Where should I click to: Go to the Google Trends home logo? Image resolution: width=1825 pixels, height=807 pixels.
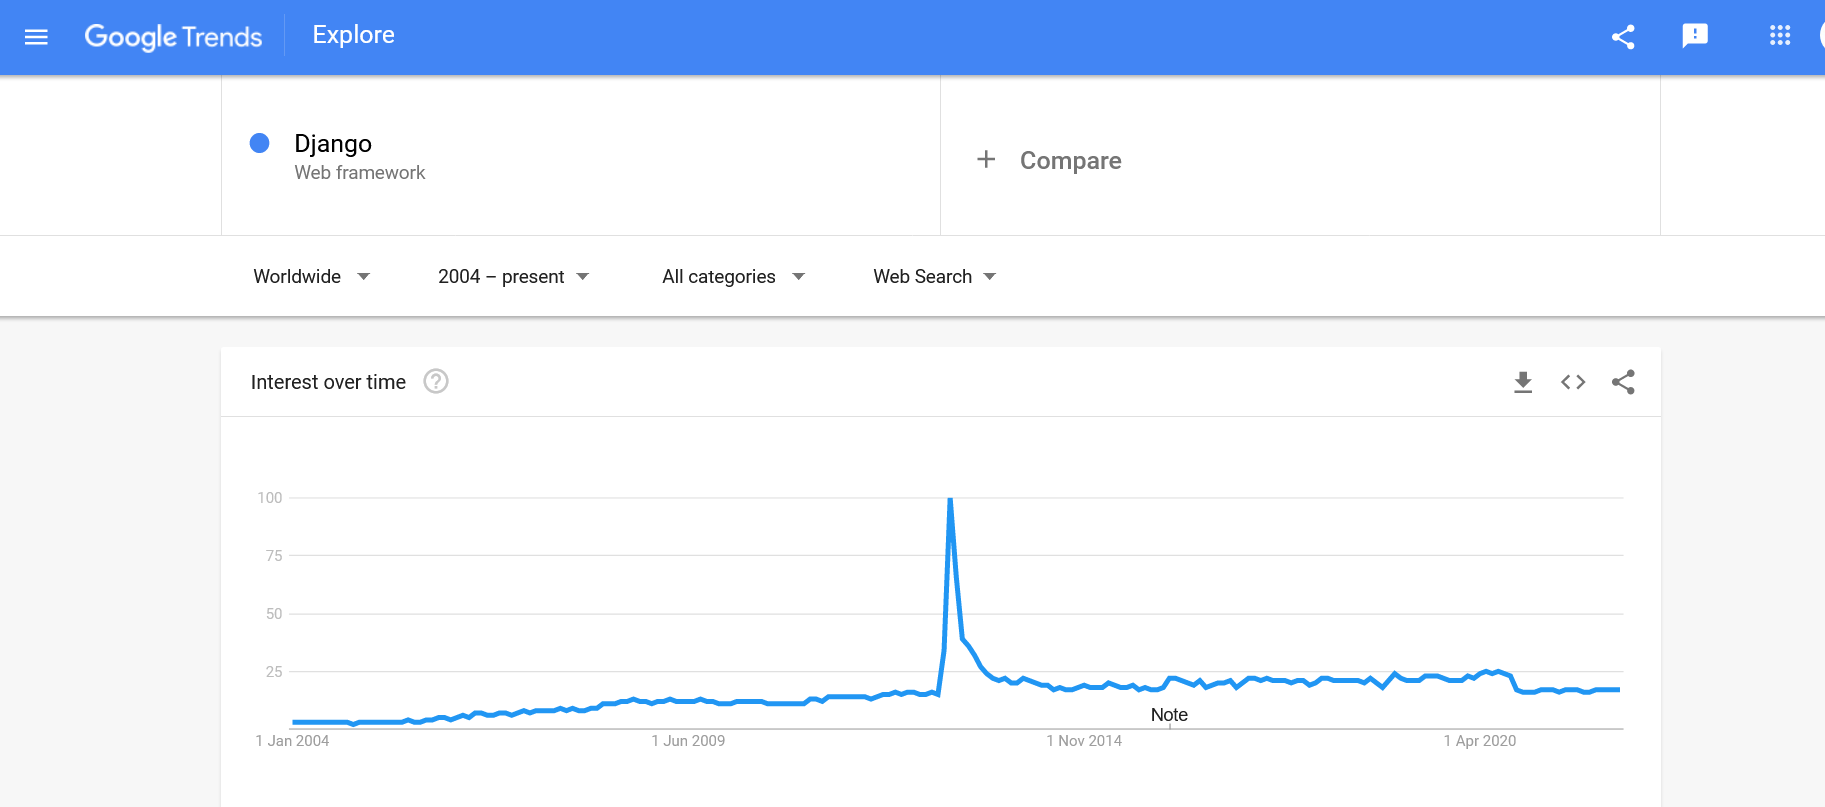click(x=173, y=37)
